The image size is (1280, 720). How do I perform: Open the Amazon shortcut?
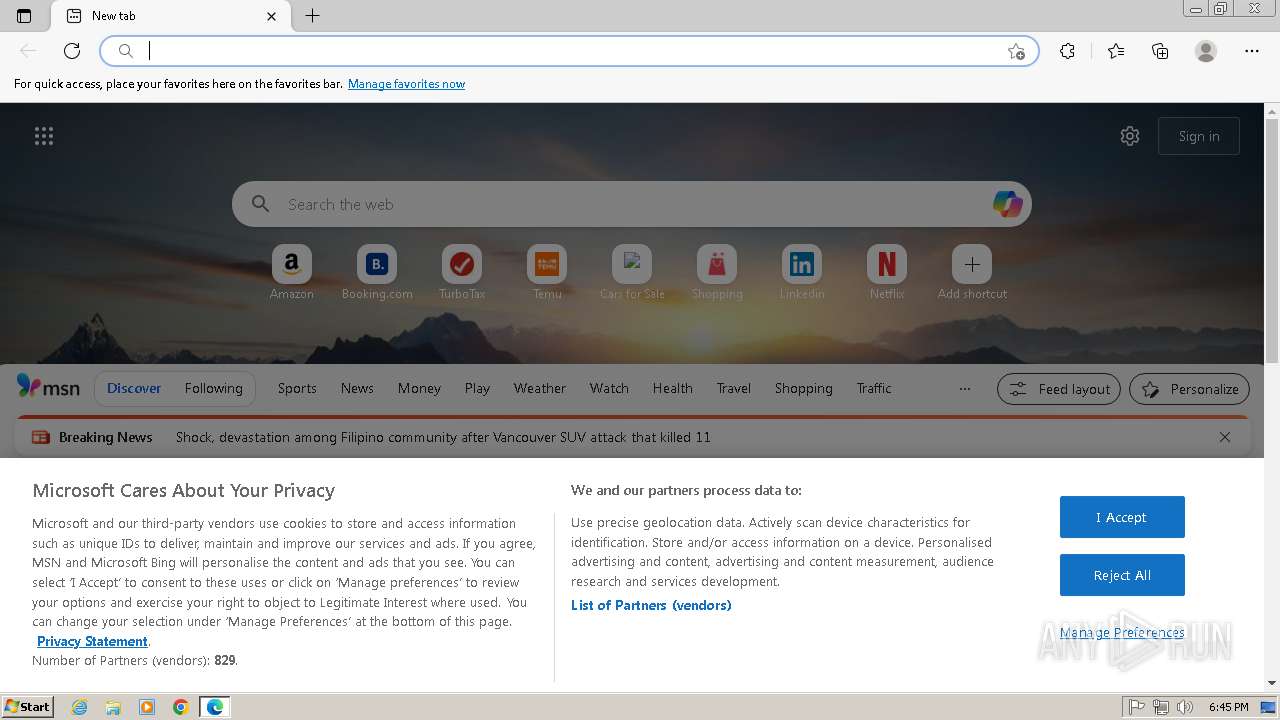(292, 272)
